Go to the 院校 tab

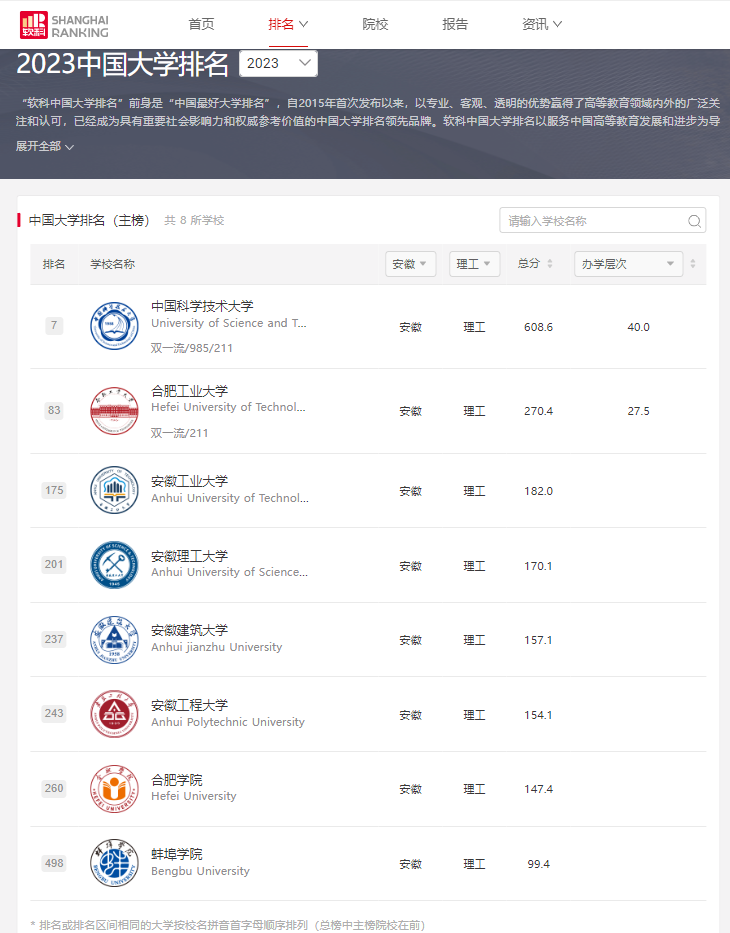pos(375,24)
